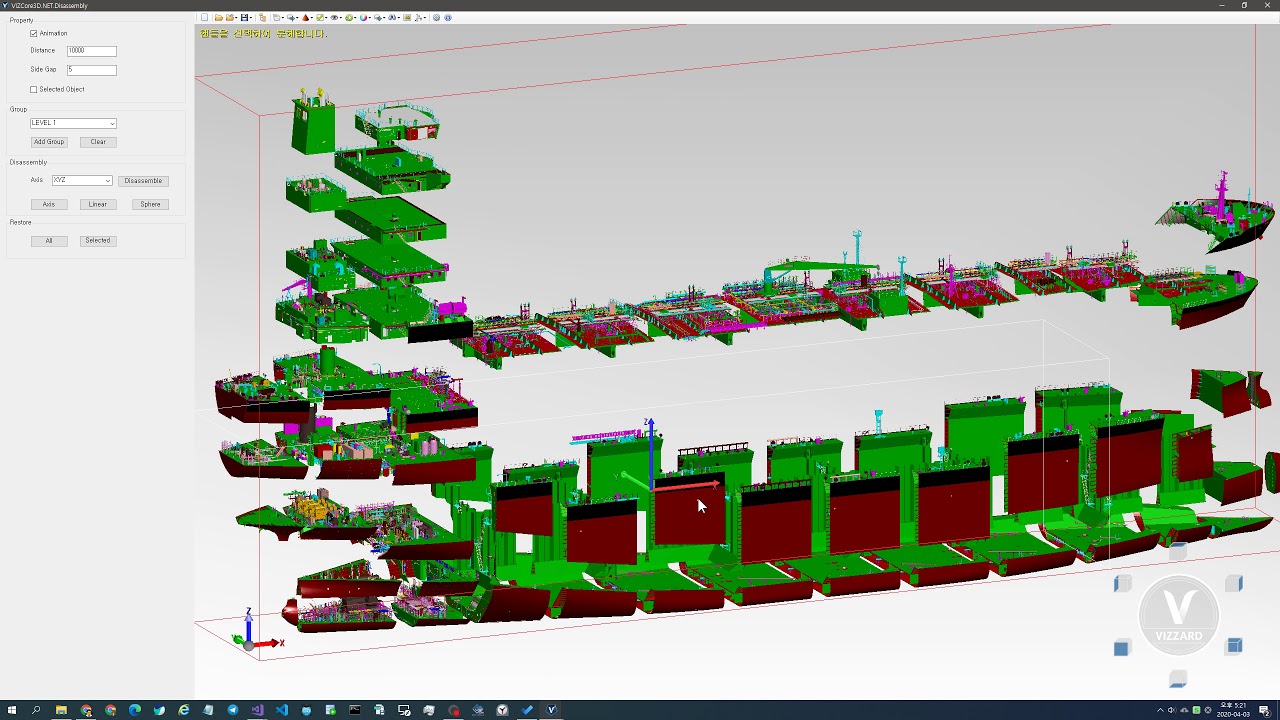Open Visual Studio Code from taskbar
The height and width of the screenshot is (720, 1280).
click(282, 710)
